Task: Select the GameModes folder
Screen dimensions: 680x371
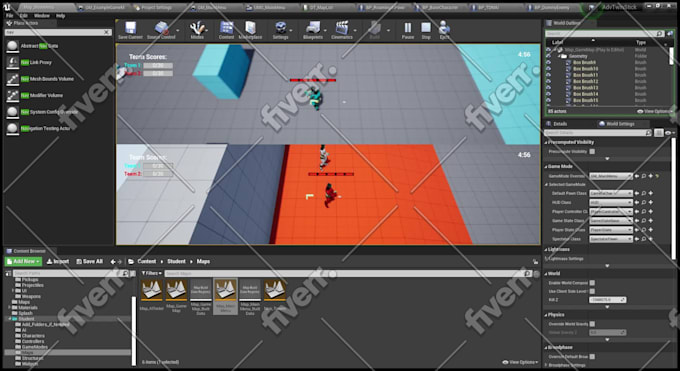Action: (35, 347)
